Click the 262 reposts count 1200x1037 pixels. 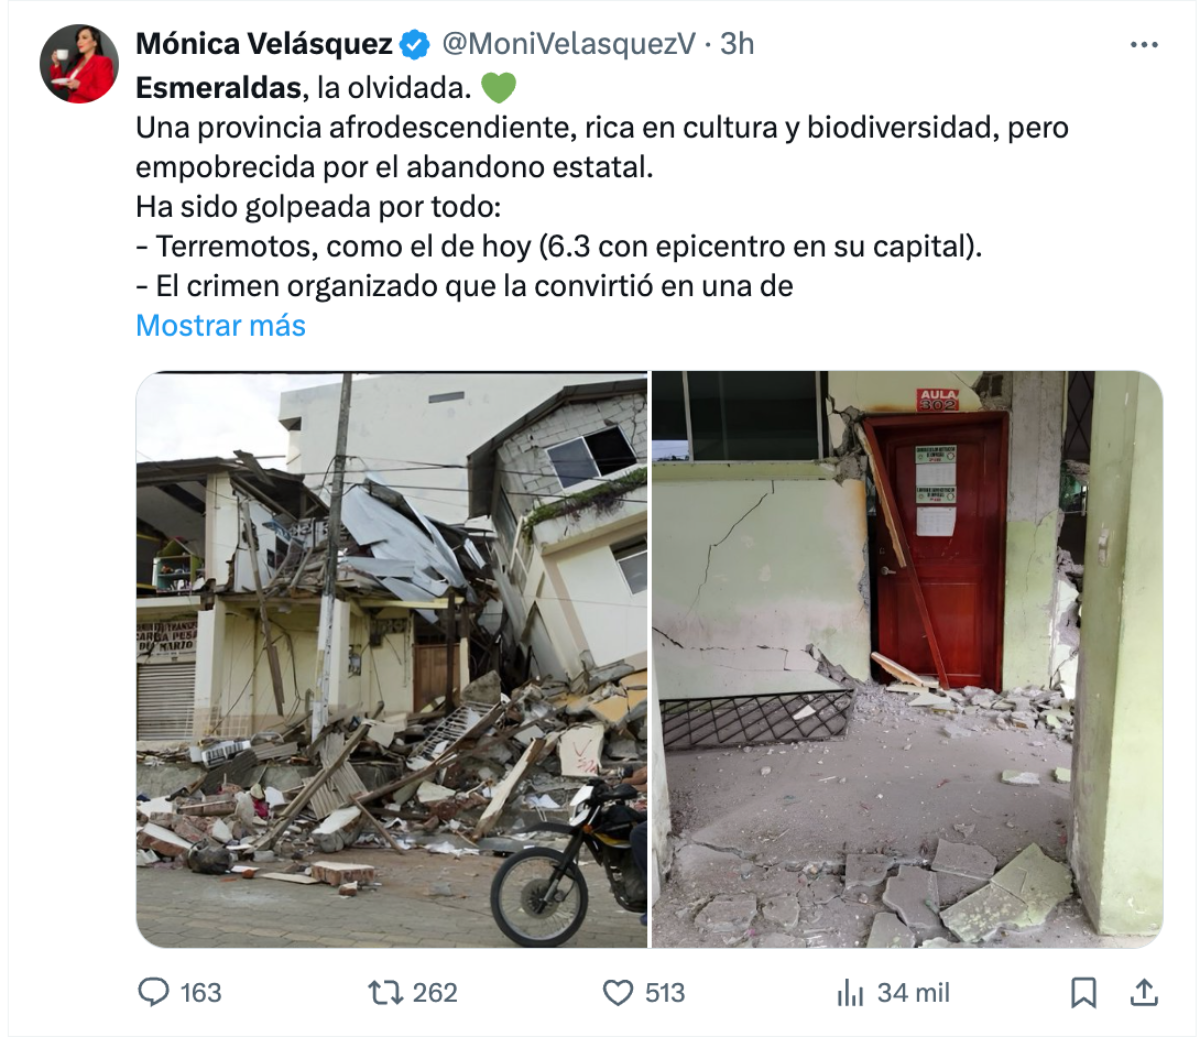click(435, 993)
